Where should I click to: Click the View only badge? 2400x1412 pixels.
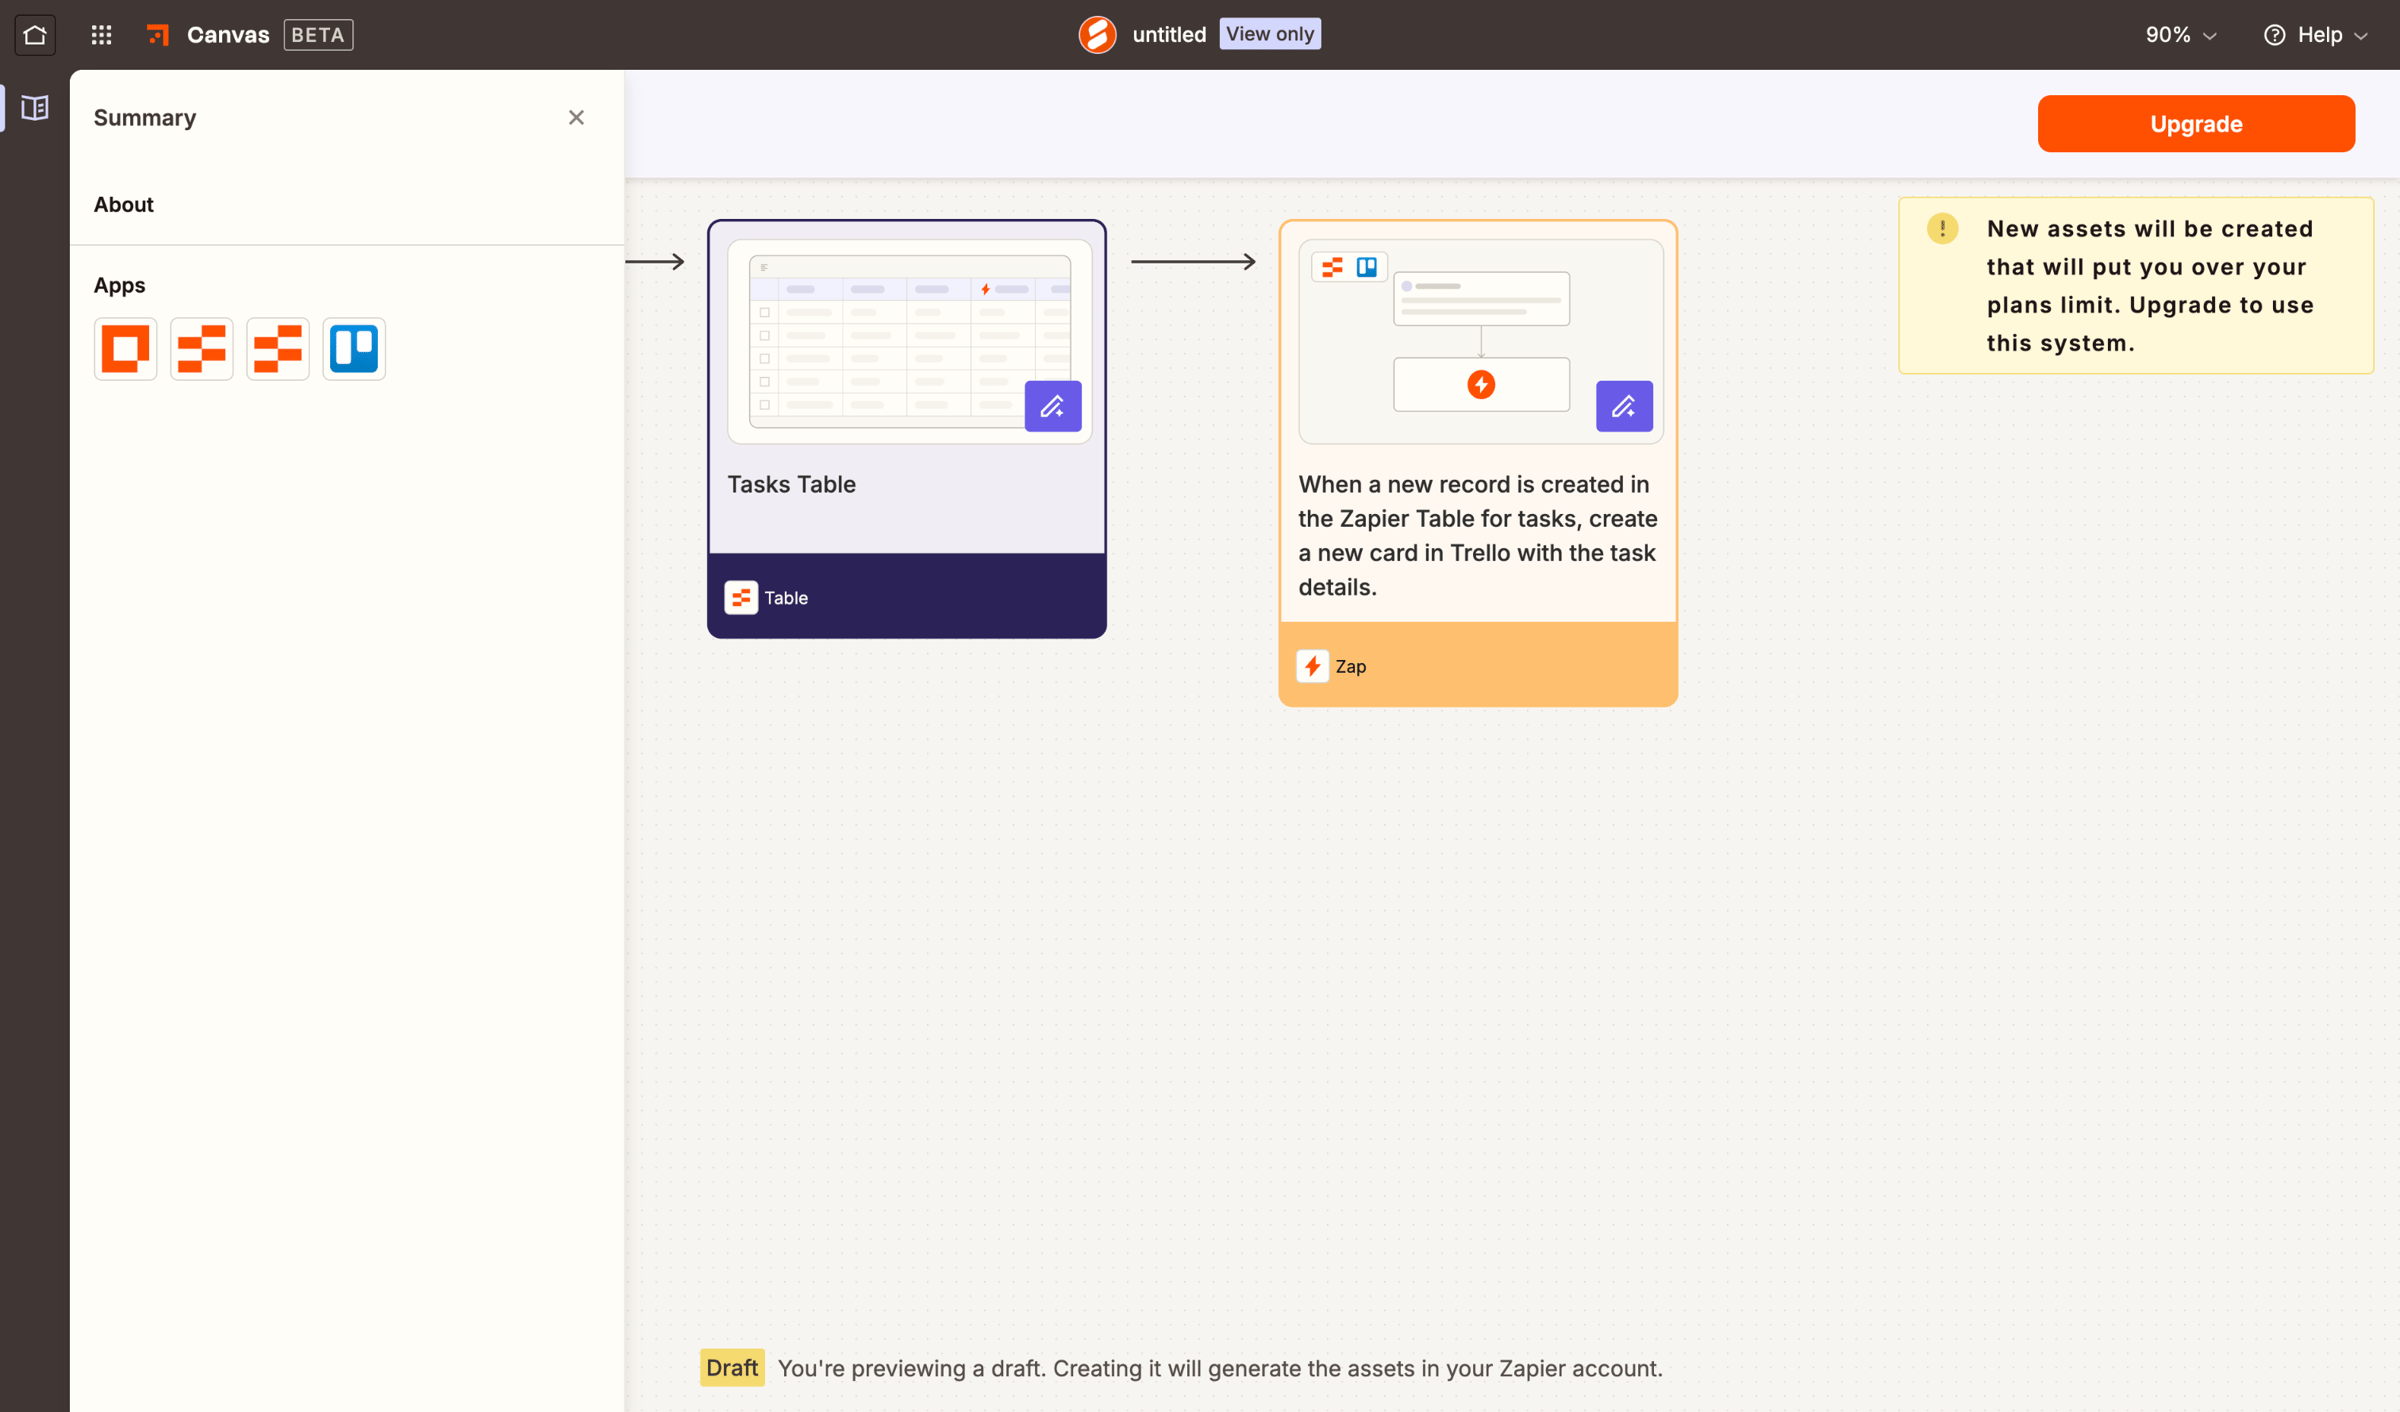pos(1269,34)
